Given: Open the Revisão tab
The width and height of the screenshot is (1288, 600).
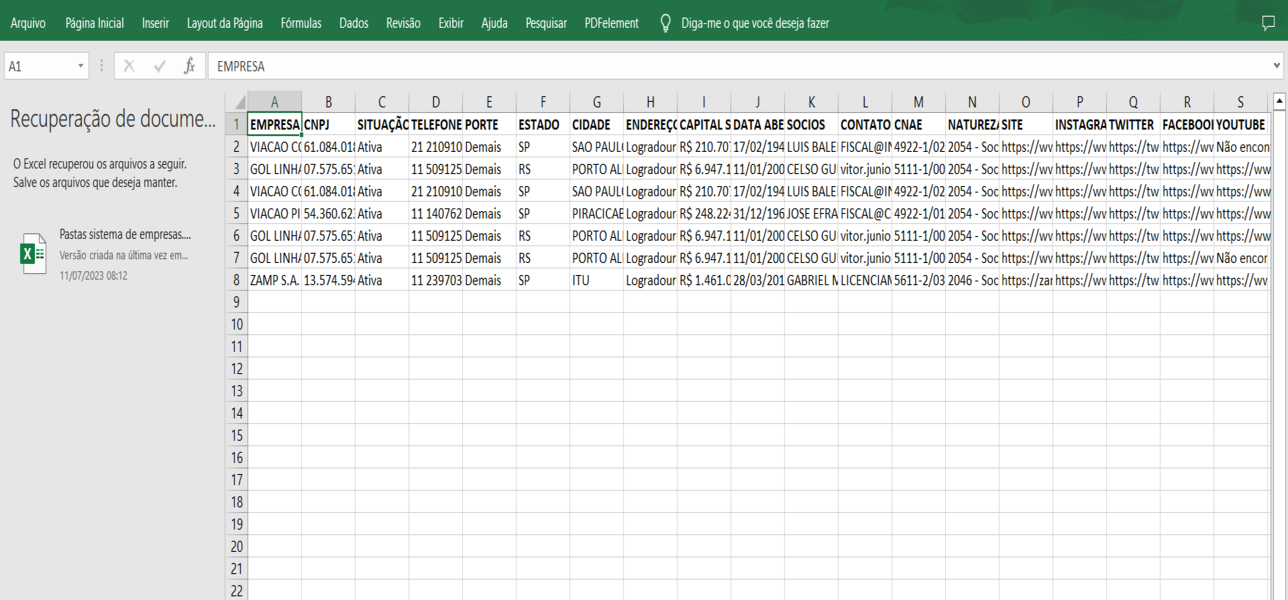Looking at the screenshot, I should pyautogui.click(x=403, y=23).
